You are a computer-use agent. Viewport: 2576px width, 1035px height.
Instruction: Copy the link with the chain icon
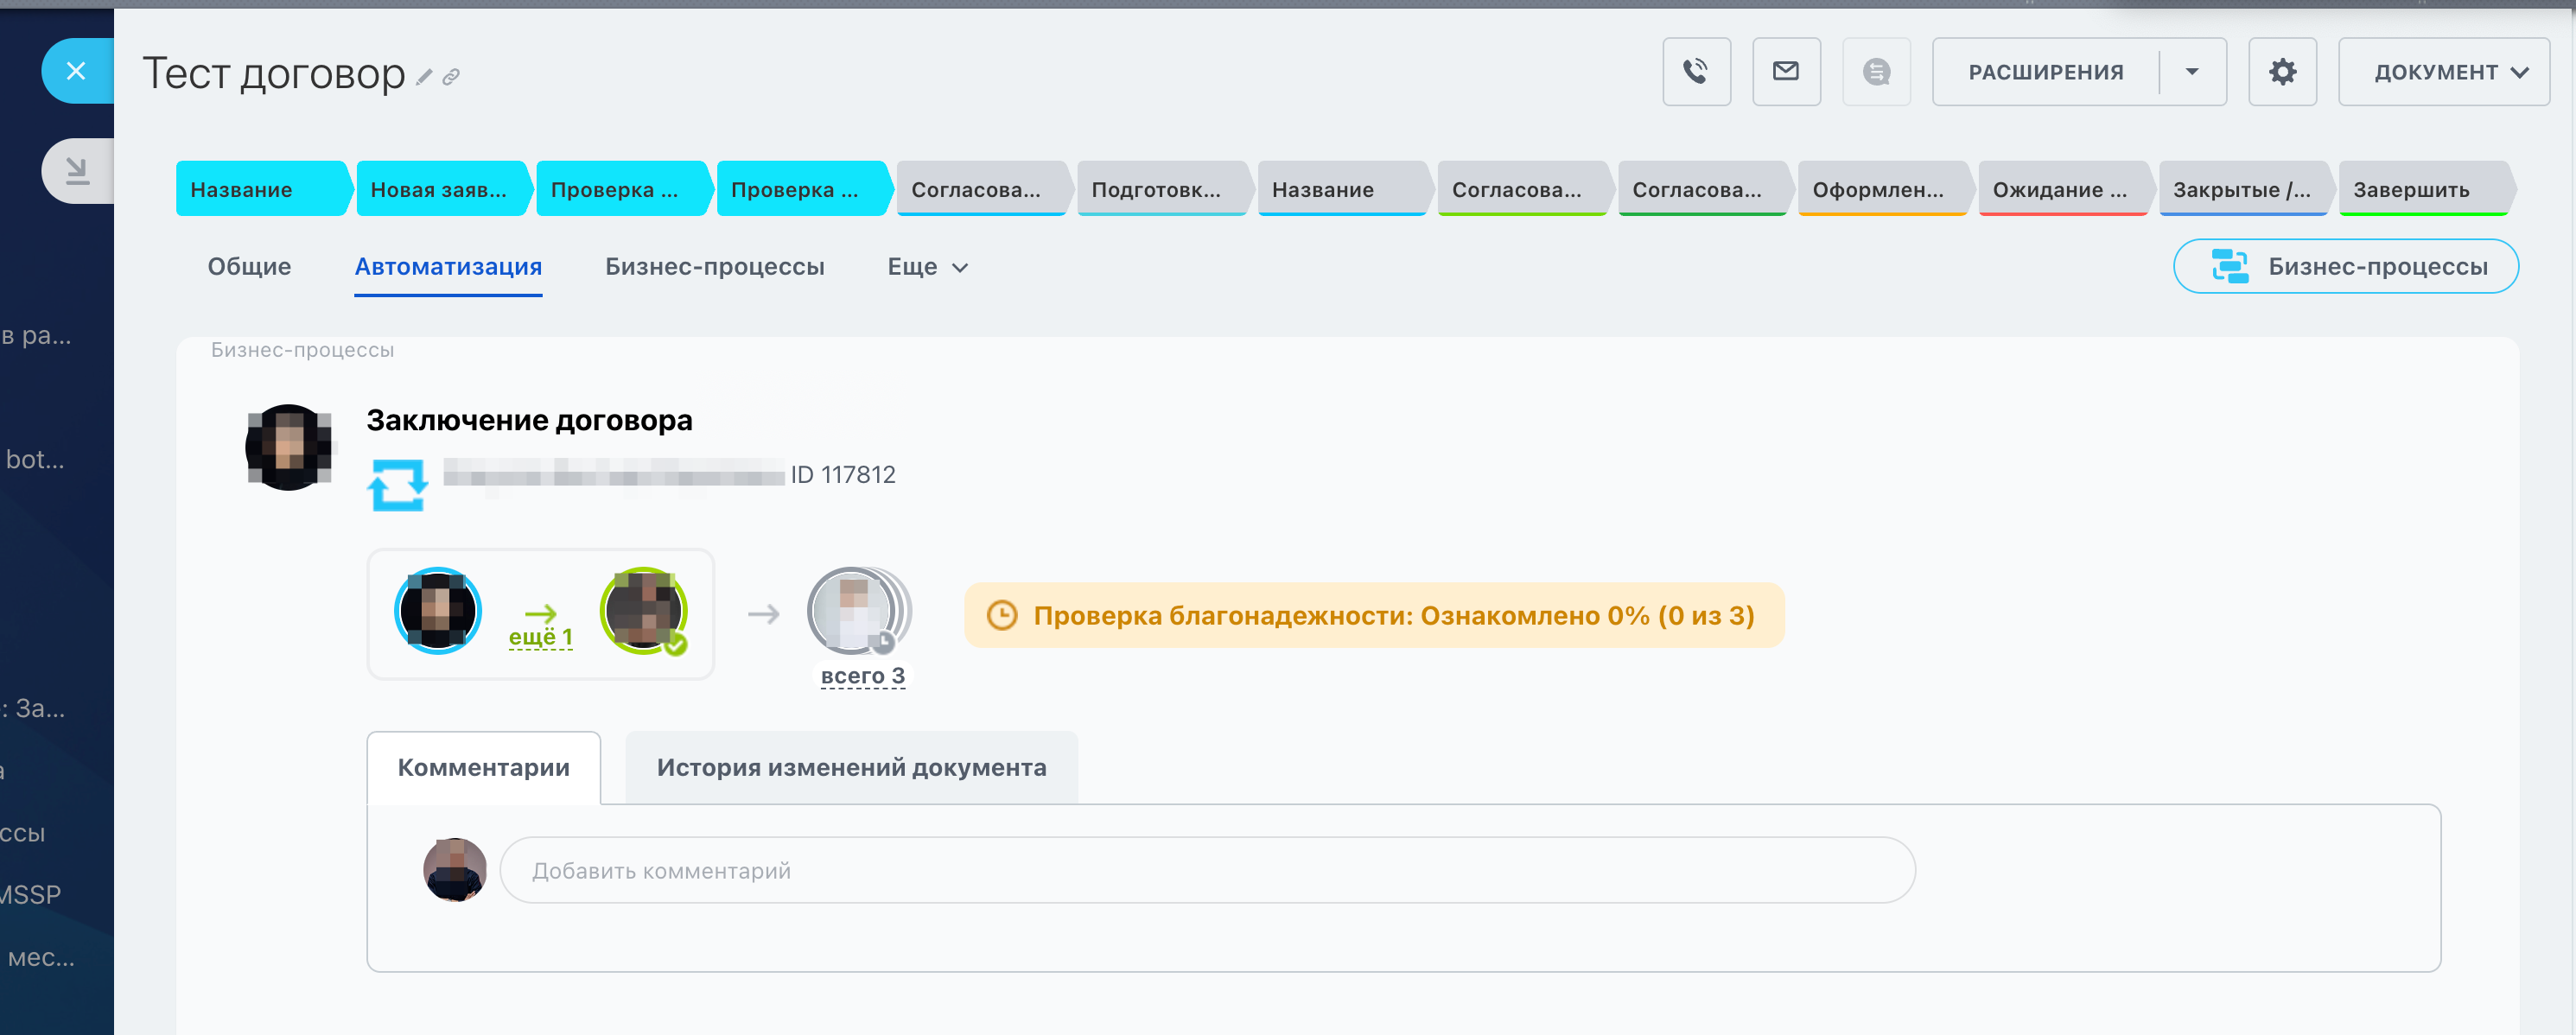click(451, 77)
